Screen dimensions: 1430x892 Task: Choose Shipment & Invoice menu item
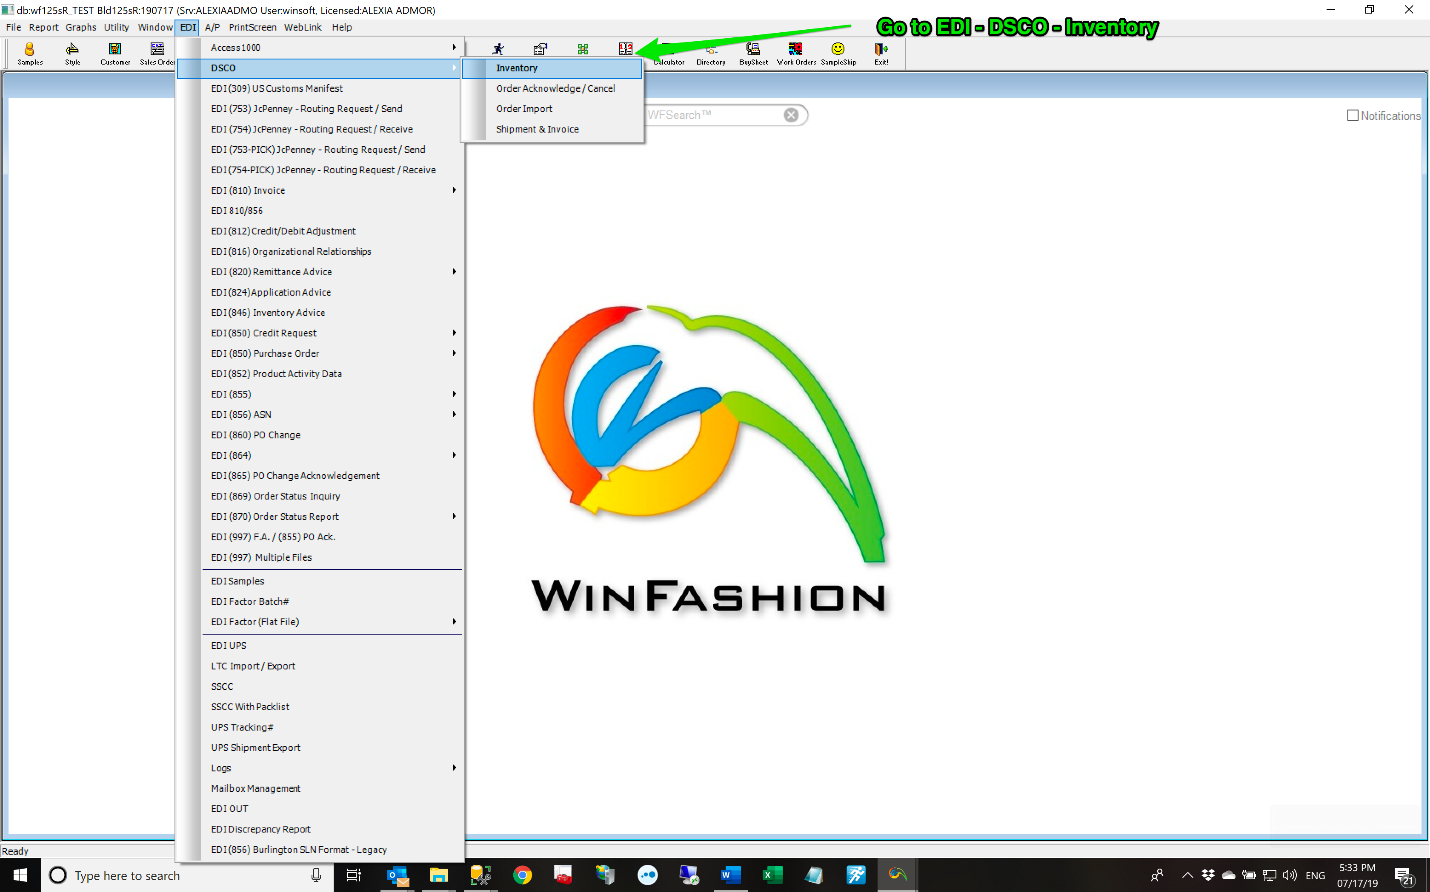552,129
